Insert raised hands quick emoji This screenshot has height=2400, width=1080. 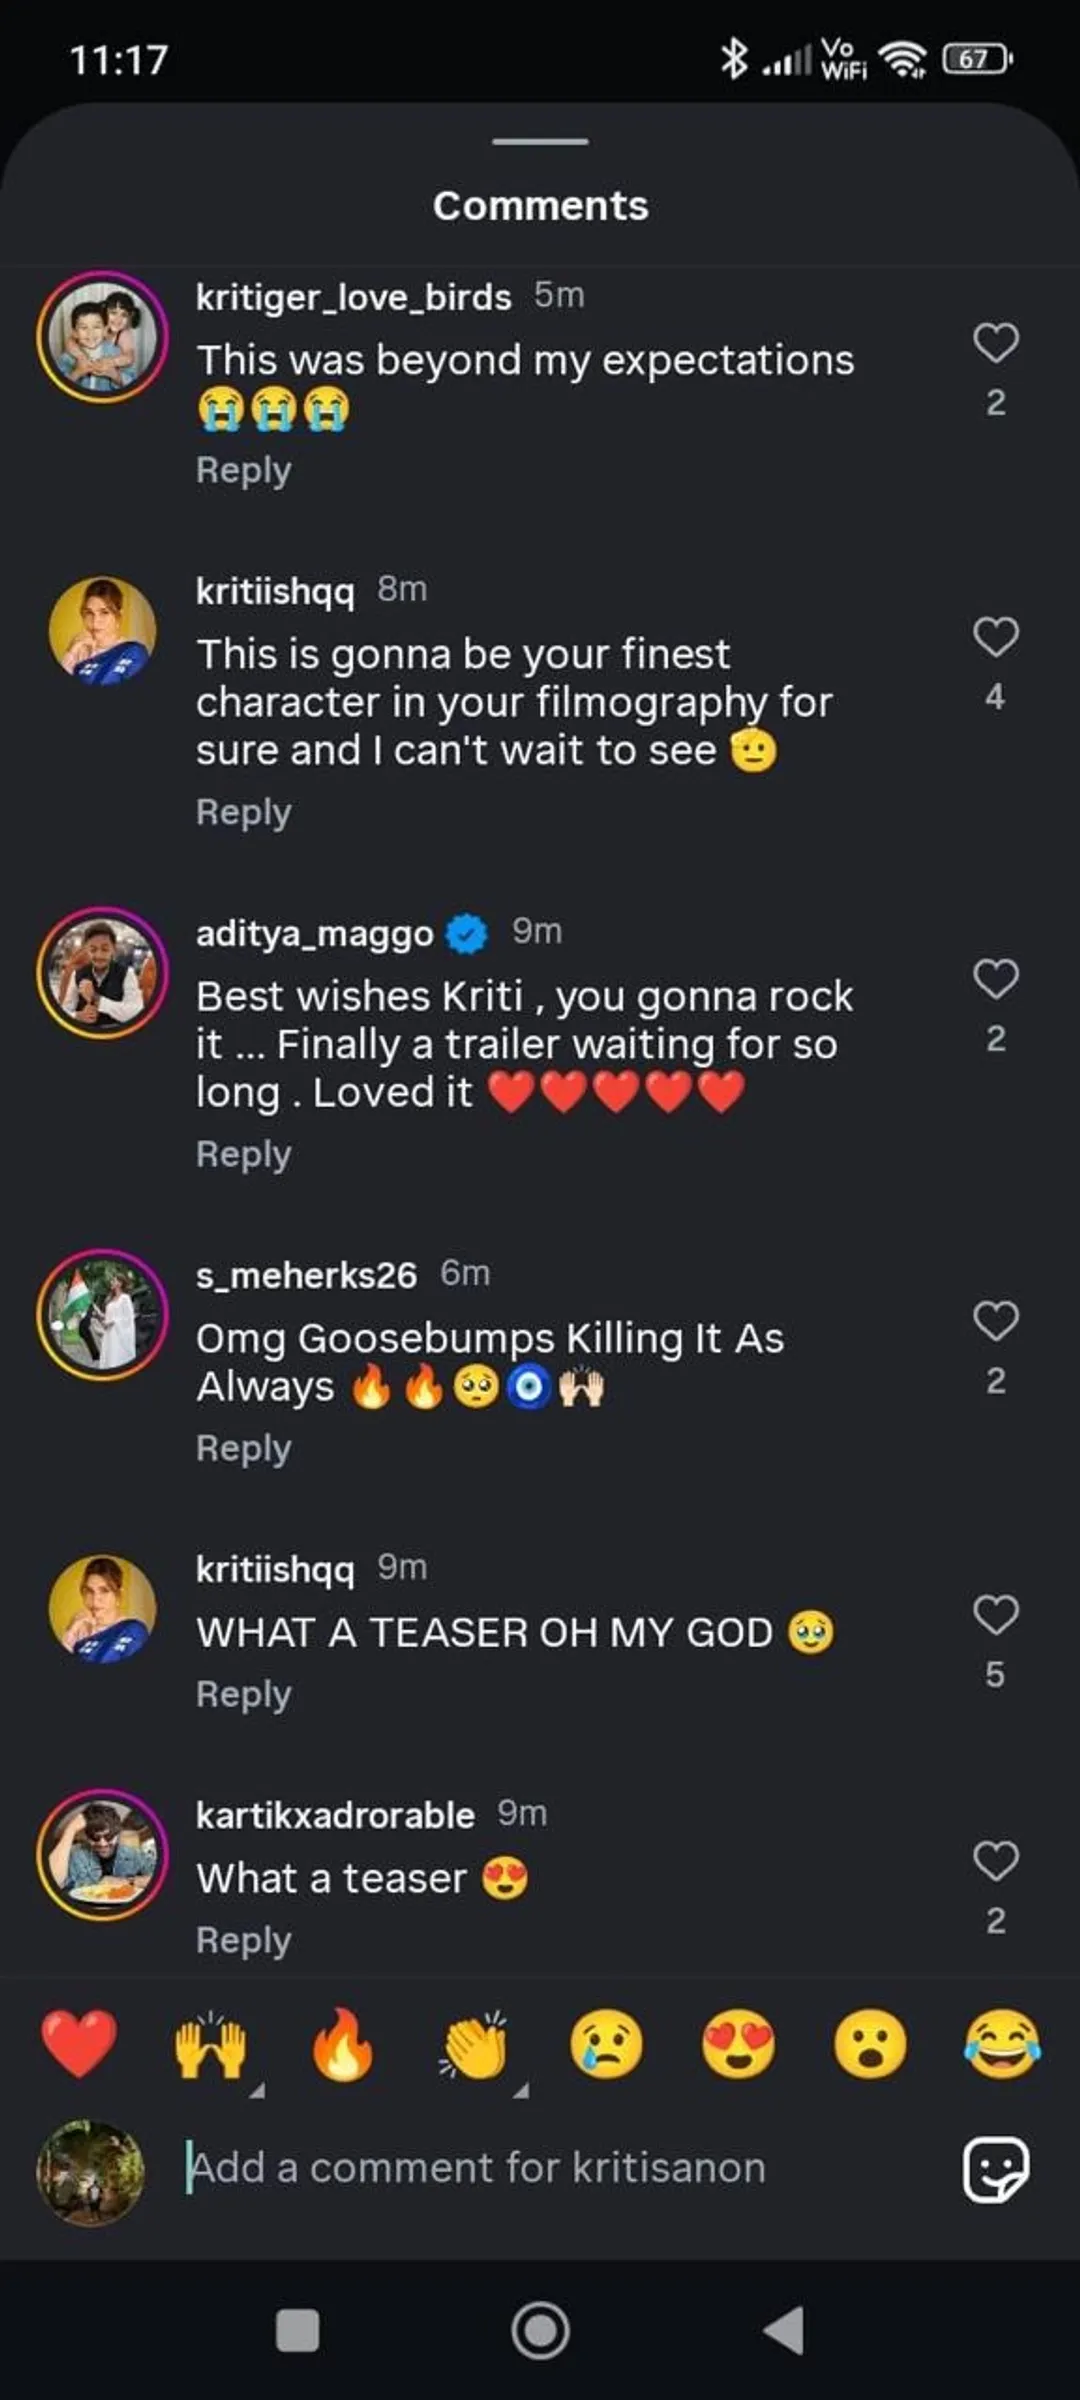[x=210, y=2045]
